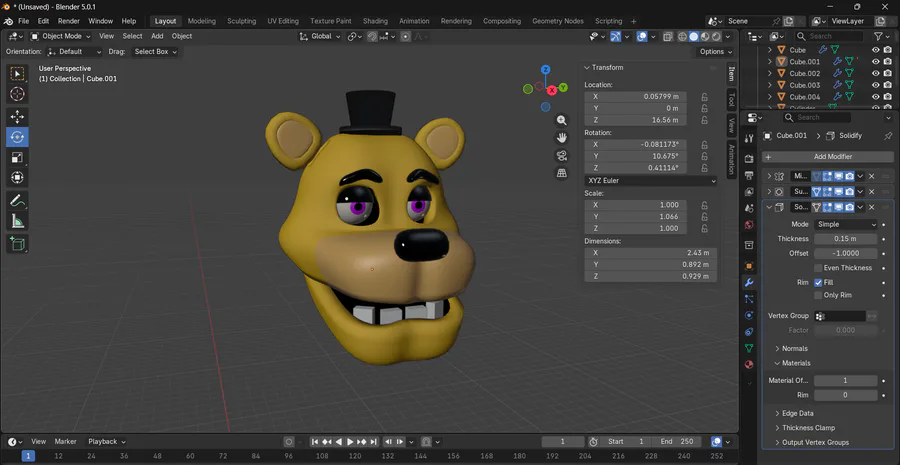The height and width of the screenshot is (465, 900).
Task: Open the Physics properties tab icon
Action: (x=748, y=315)
